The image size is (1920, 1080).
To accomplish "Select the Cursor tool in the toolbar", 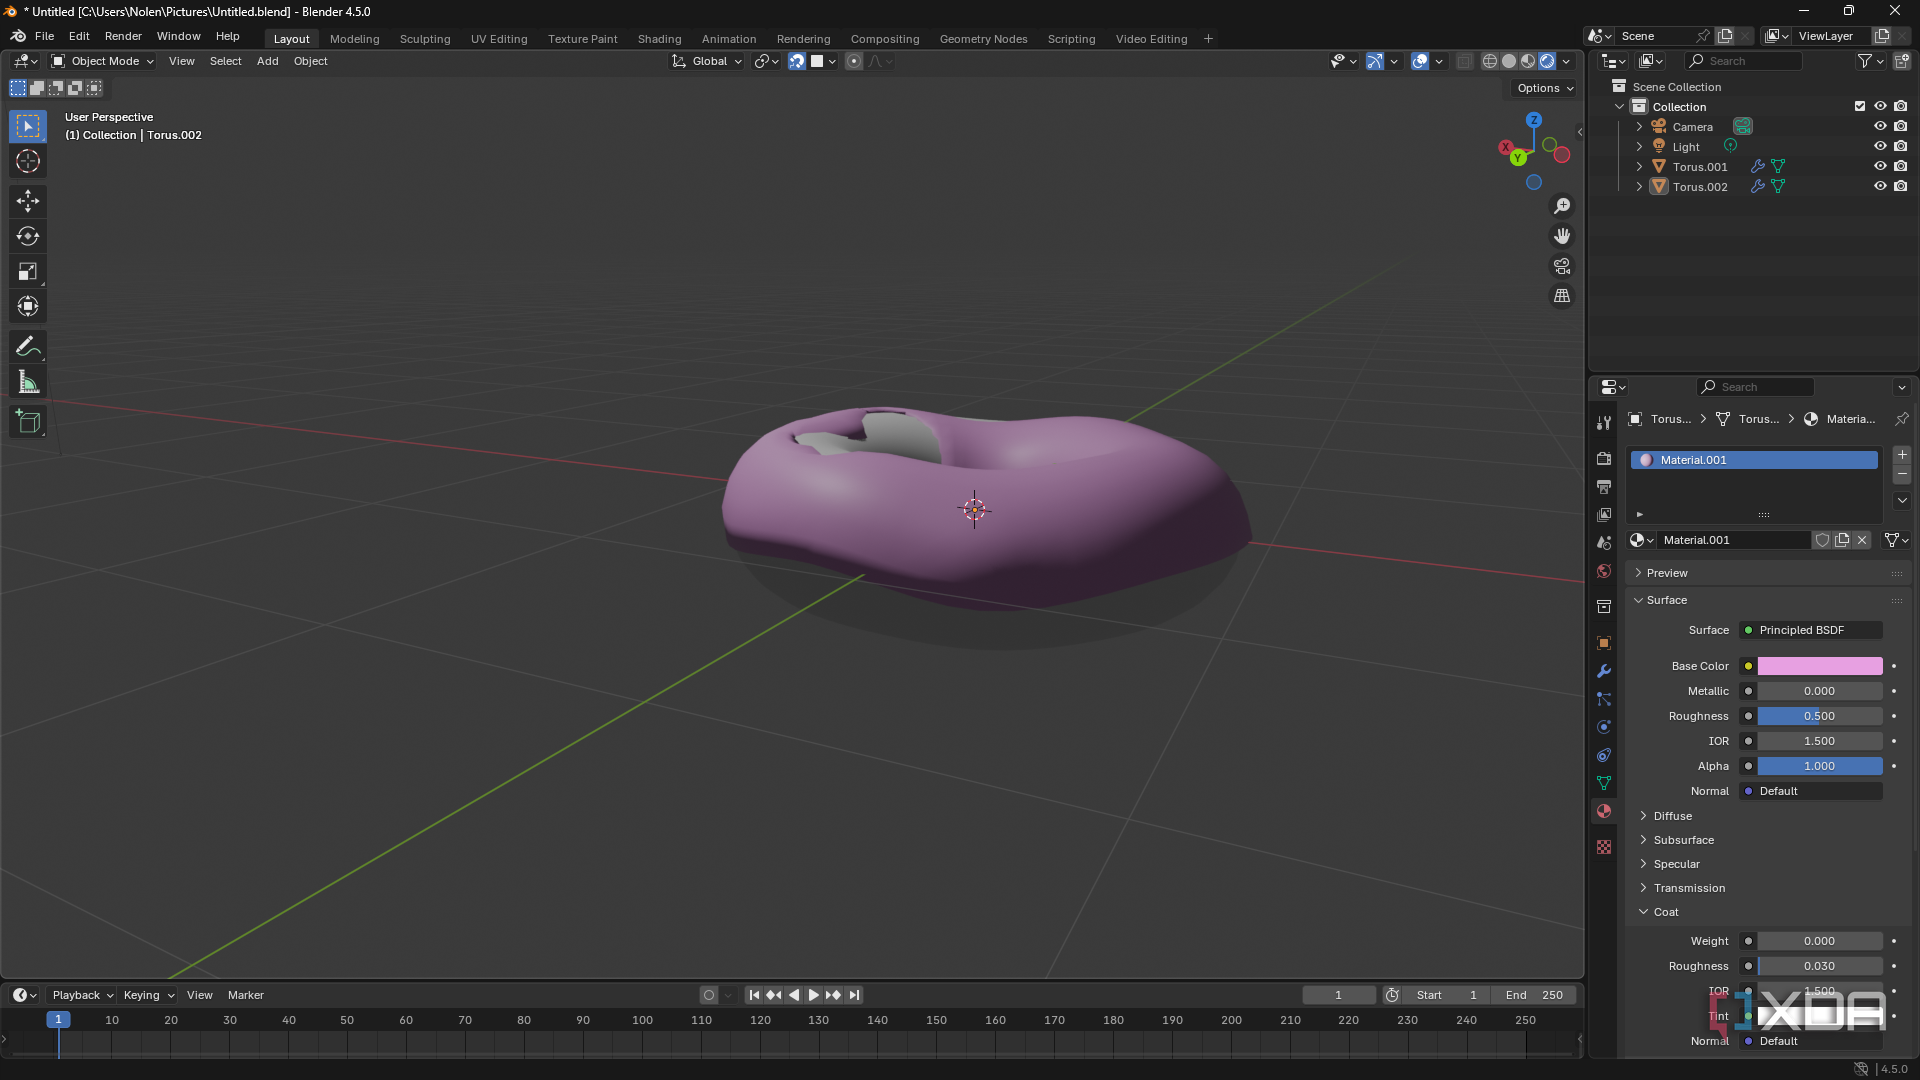I will coord(28,162).
